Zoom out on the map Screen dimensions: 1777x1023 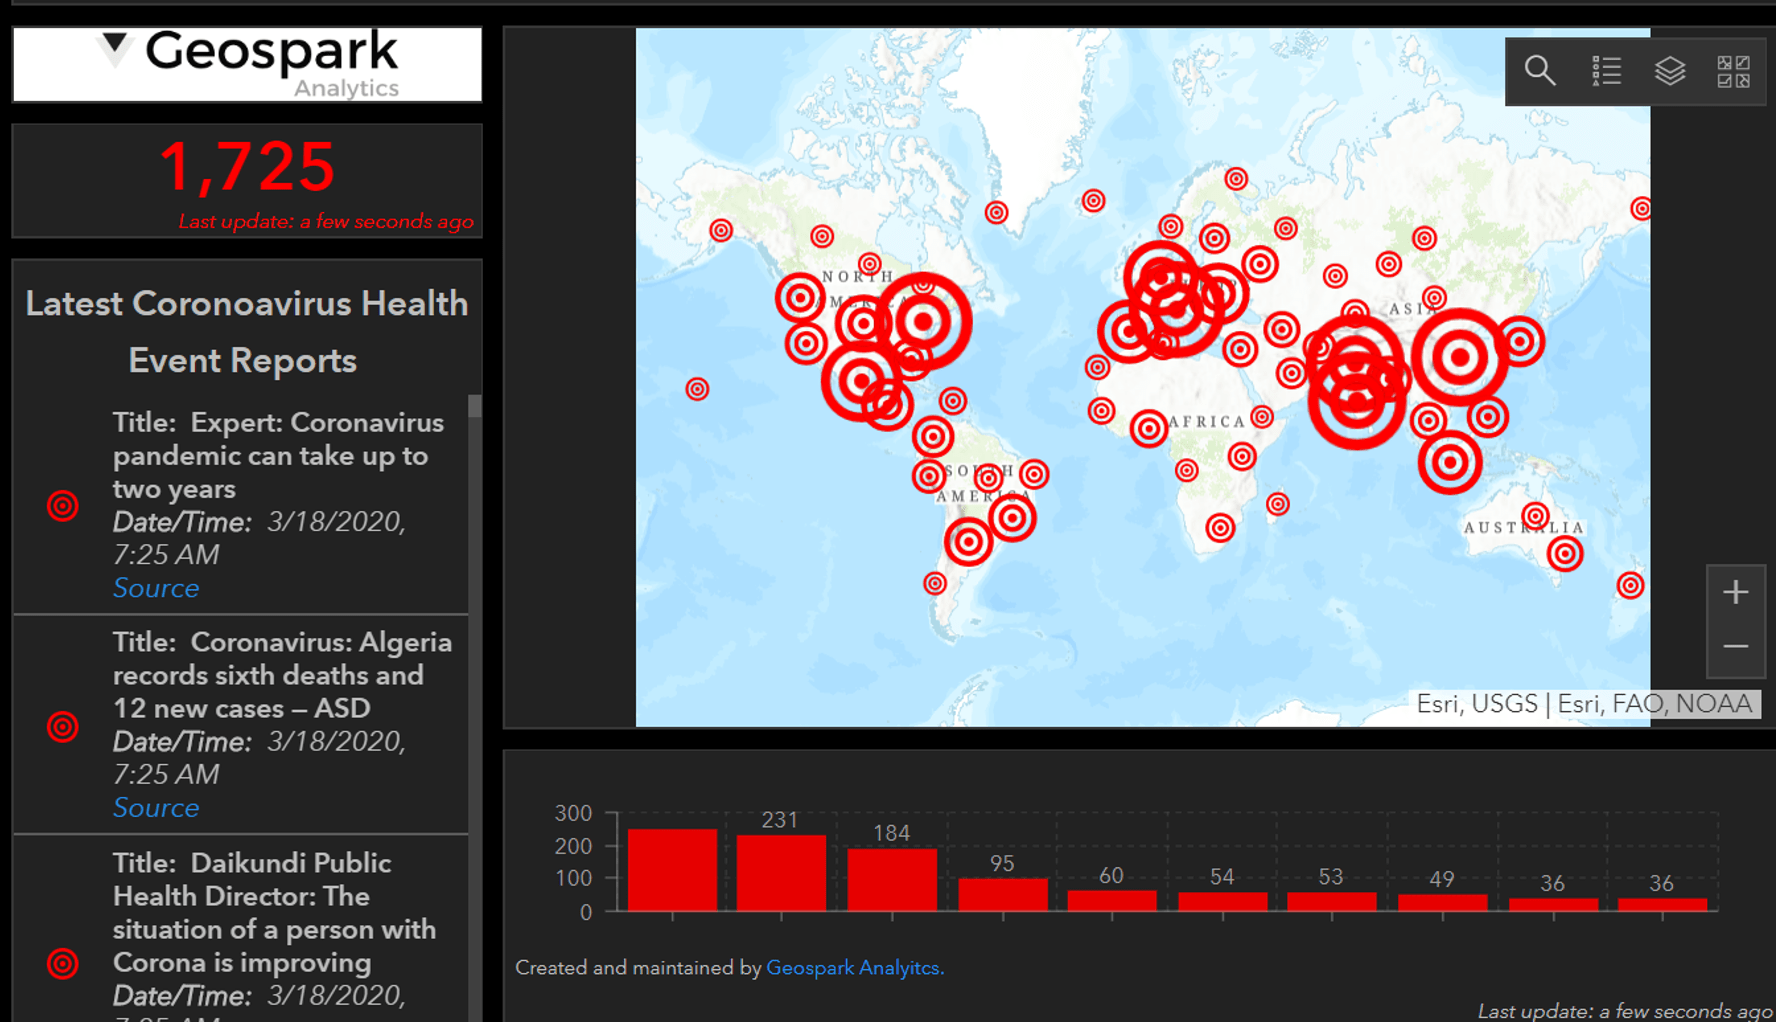coord(1736,646)
